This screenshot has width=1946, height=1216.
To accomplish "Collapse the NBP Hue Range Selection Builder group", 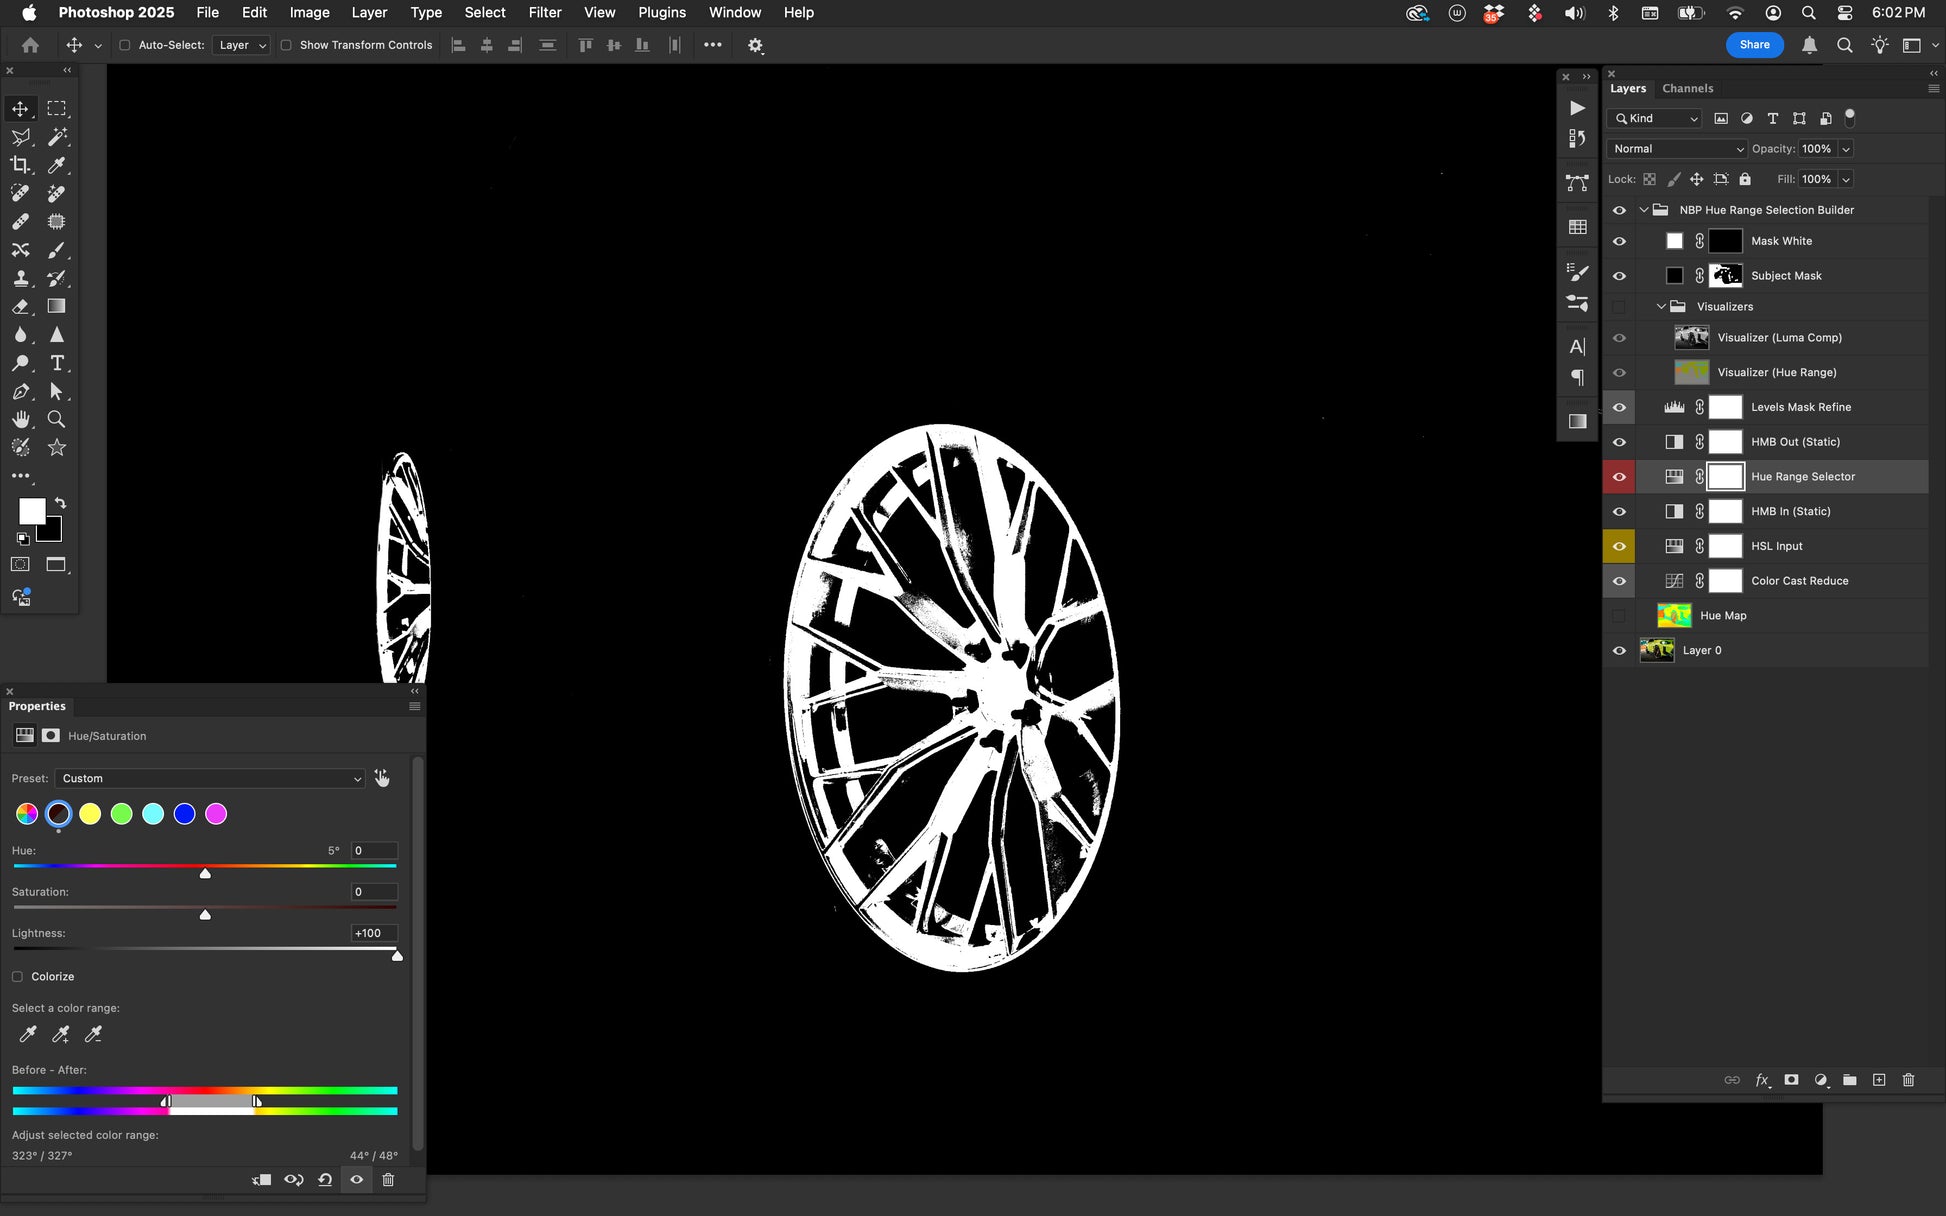I will tap(1643, 210).
